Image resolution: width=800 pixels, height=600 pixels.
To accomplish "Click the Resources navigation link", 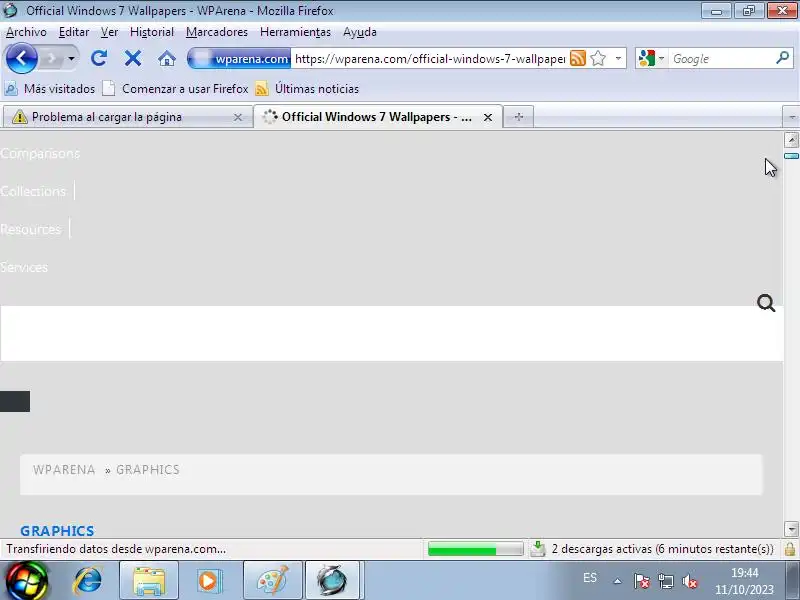I will point(31,230).
